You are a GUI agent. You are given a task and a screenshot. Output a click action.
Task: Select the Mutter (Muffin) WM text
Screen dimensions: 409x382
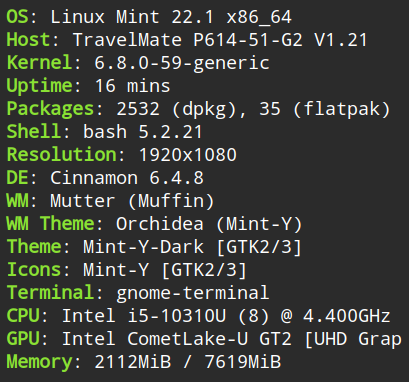pos(132,201)
